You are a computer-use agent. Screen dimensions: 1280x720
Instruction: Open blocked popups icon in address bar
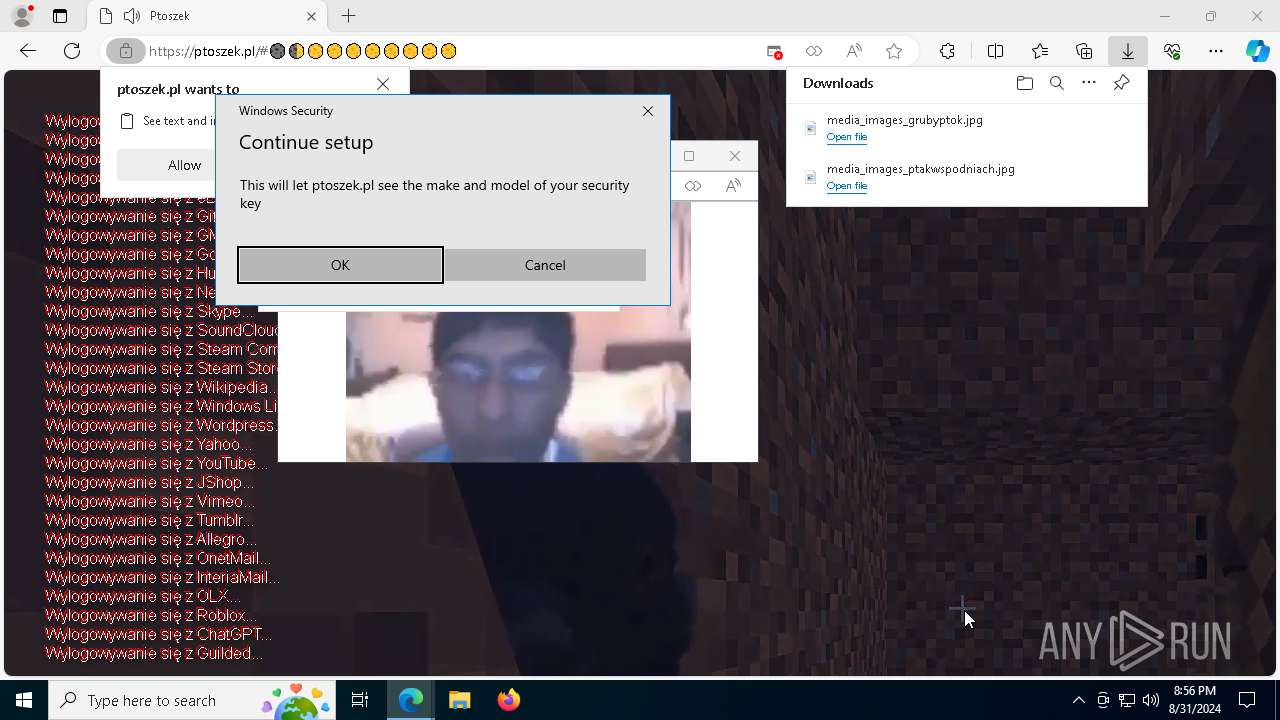coord(774,51)
